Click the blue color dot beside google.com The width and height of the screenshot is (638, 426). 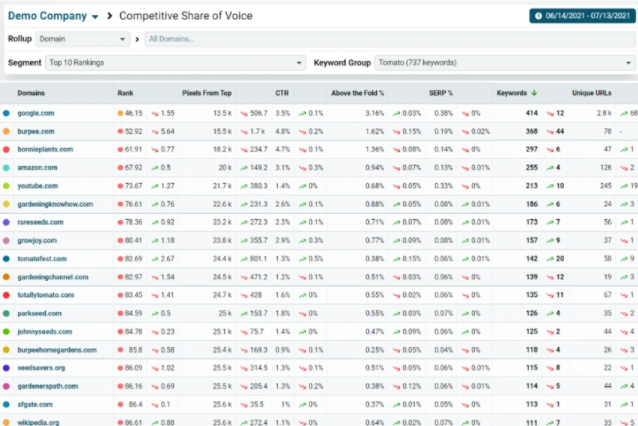coord(6,113)
